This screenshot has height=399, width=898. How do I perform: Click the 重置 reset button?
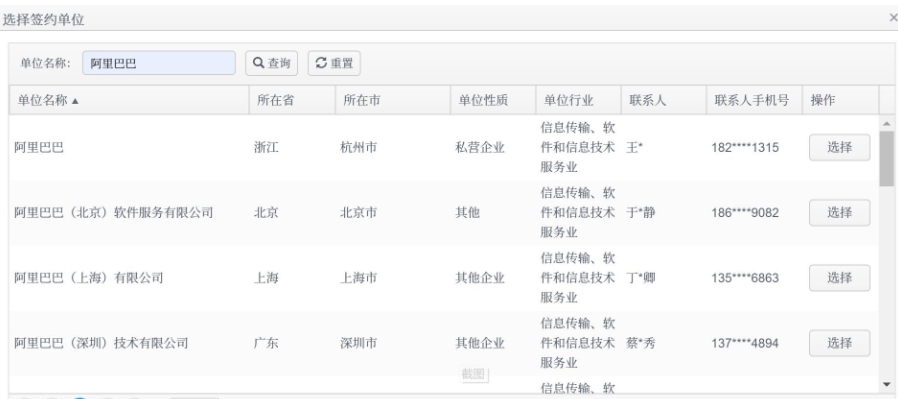[x=334, y=63]
